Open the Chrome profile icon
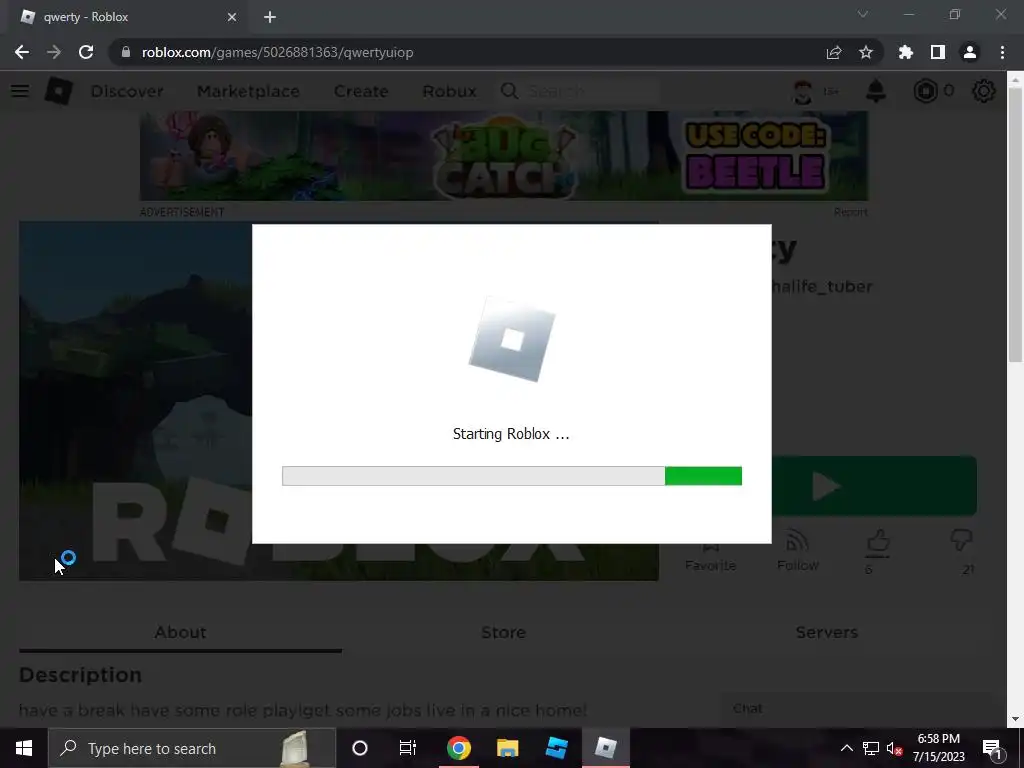This screenshot has width=1024, height=768. click(x=970, y=52)
